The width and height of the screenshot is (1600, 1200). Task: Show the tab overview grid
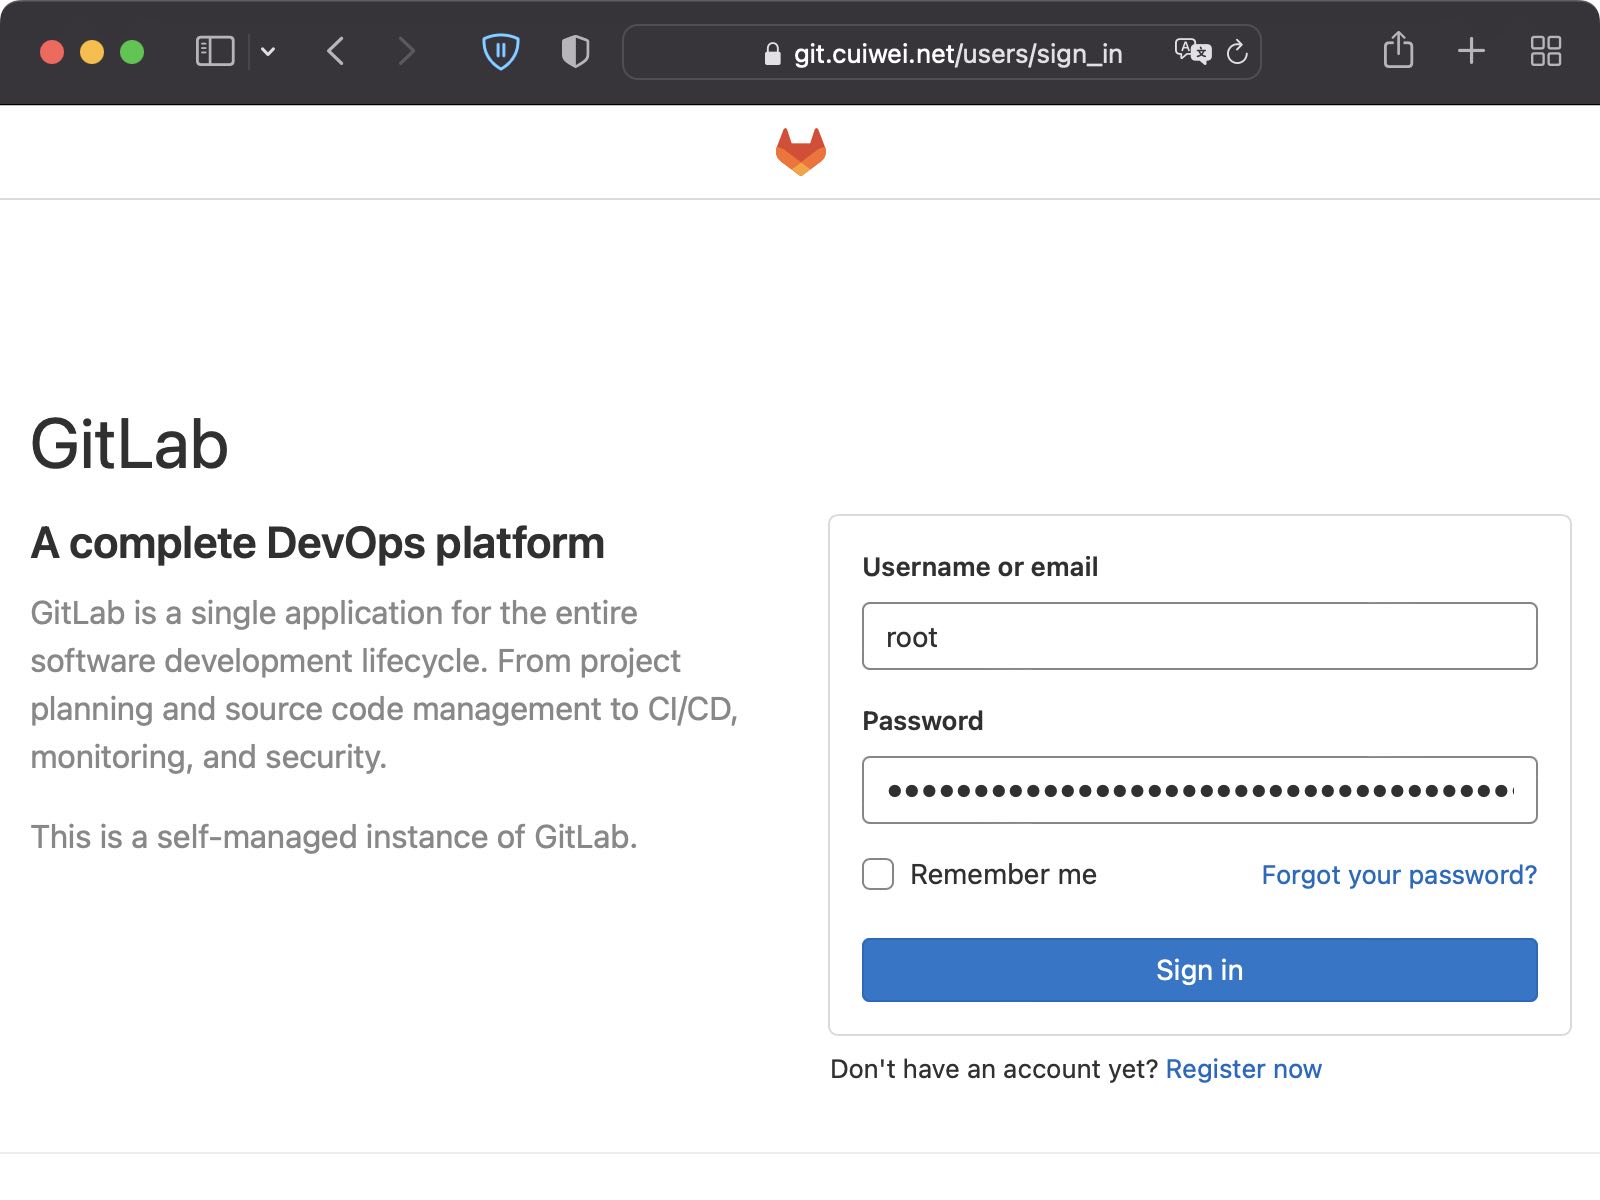[x=1546, y=51]
